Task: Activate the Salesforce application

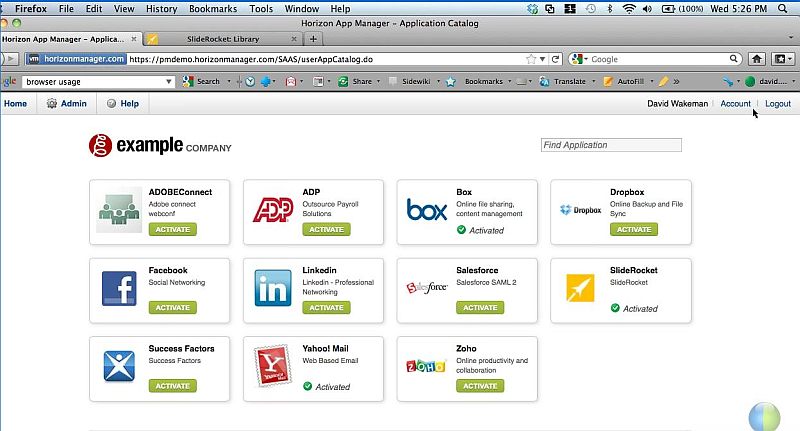Action: click(x=480, y=308)
